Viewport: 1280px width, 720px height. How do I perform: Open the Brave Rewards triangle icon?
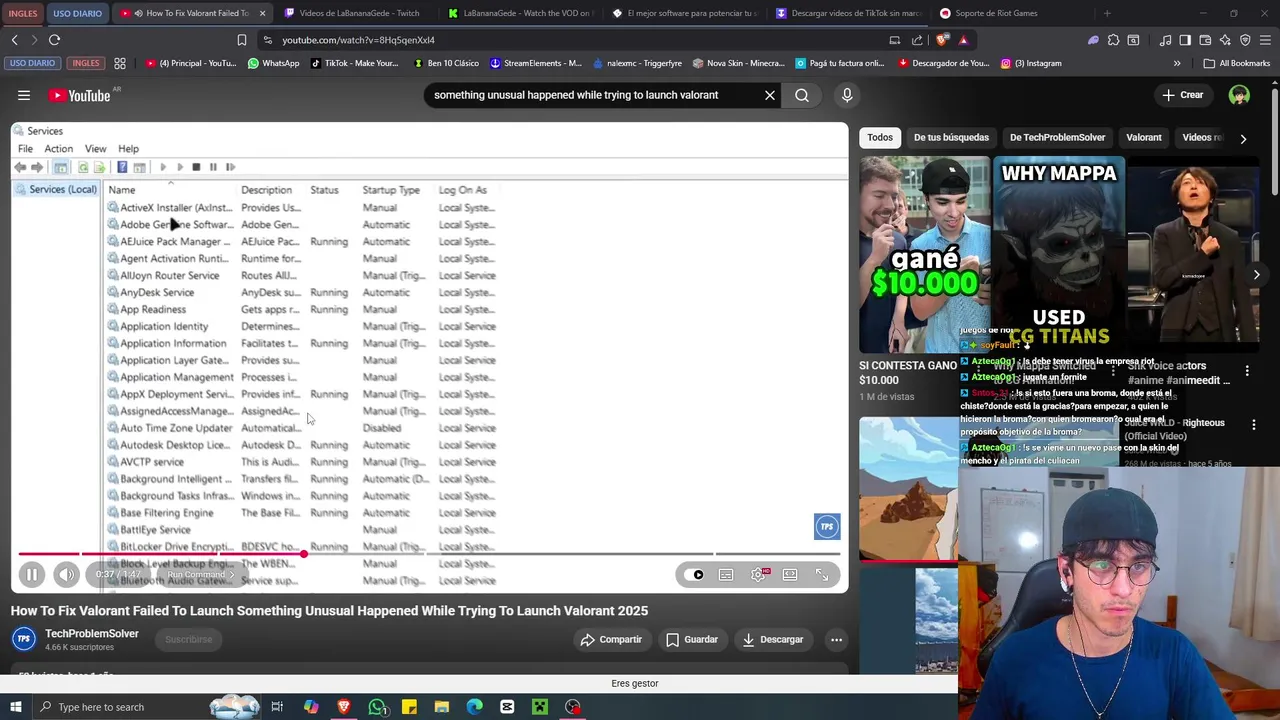point(963,40)
